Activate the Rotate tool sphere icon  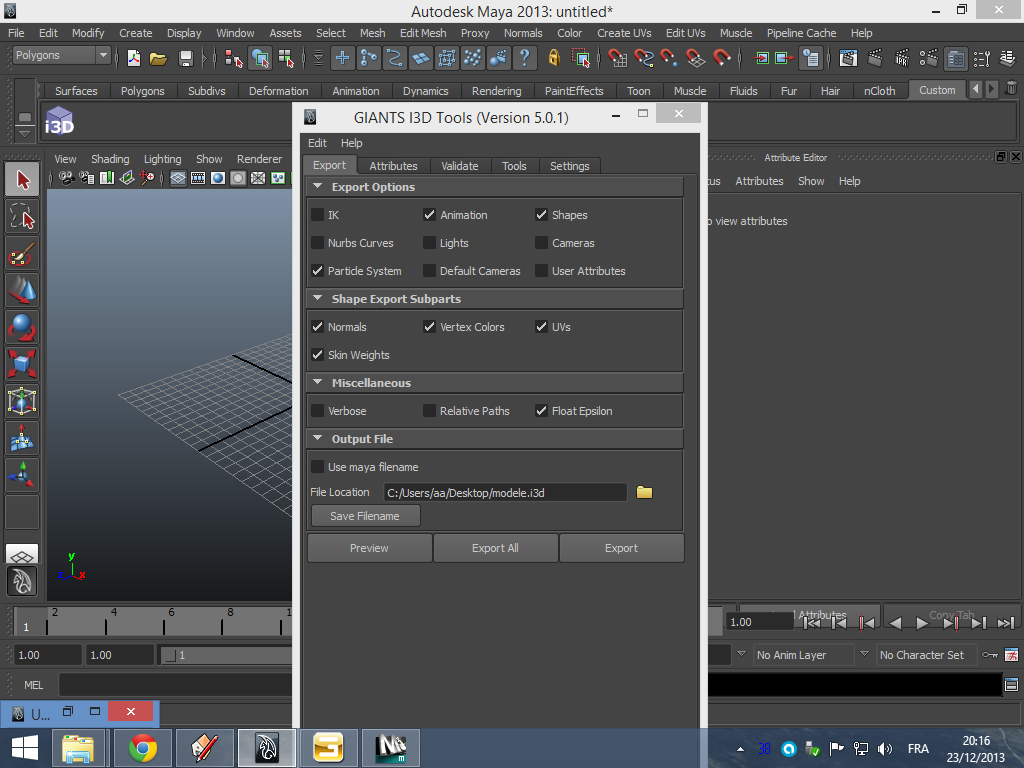coord(22,327)
